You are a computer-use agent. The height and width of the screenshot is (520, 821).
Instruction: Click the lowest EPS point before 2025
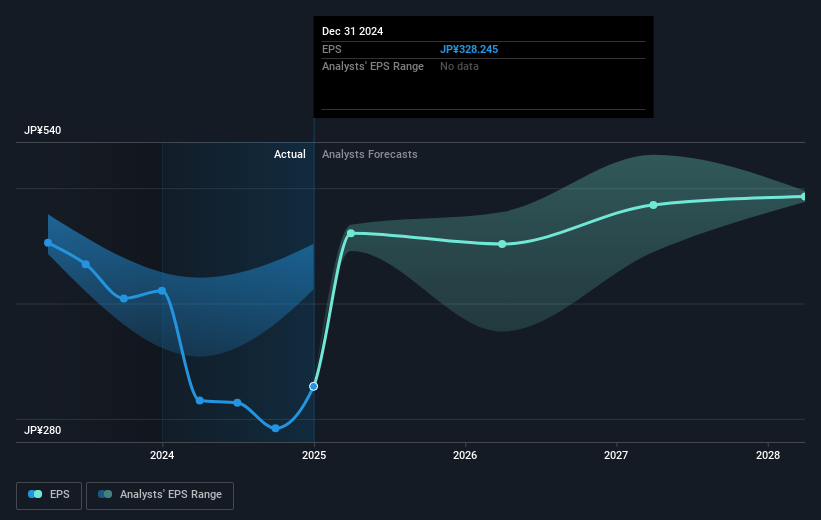[275, 428]
